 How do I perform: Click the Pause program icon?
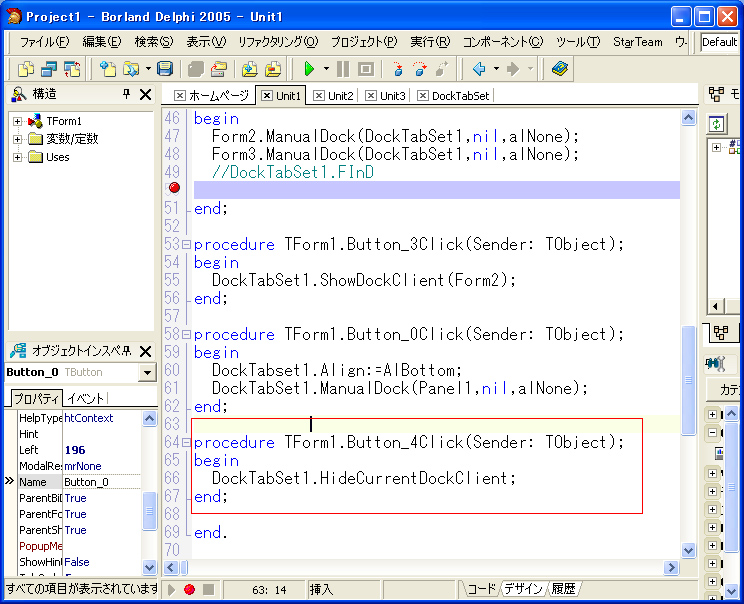[x=343, y=69]
